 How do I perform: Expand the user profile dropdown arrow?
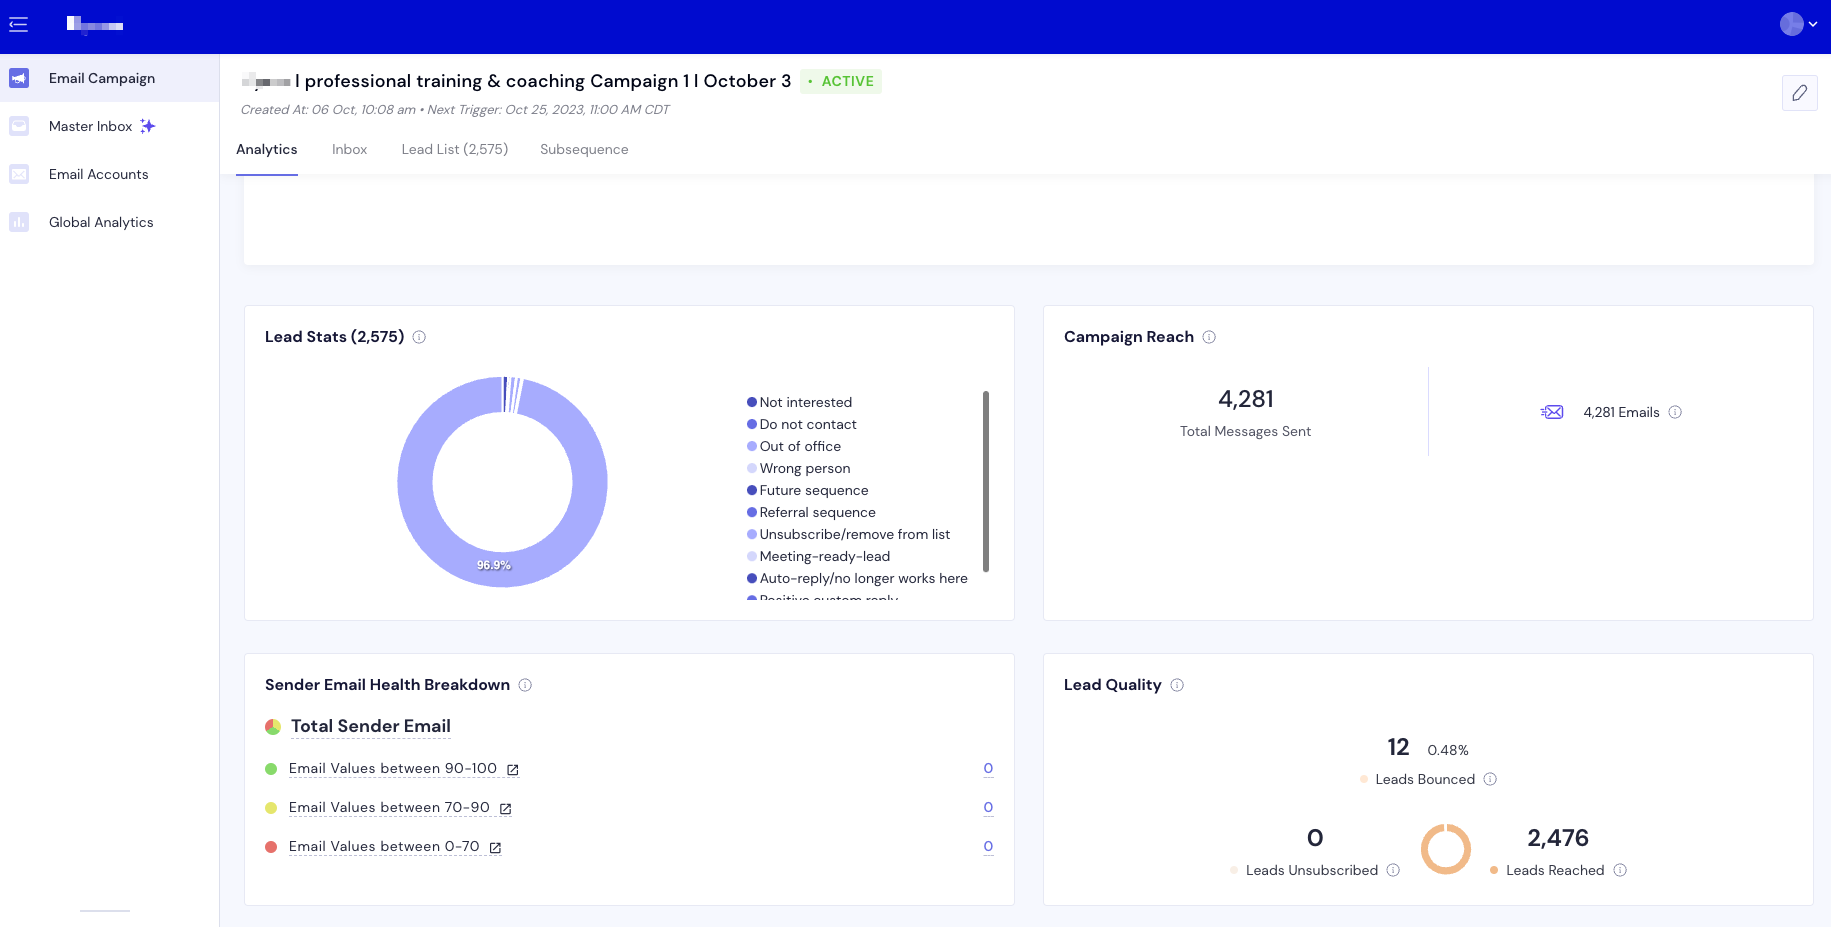[x=1813, y=24]
